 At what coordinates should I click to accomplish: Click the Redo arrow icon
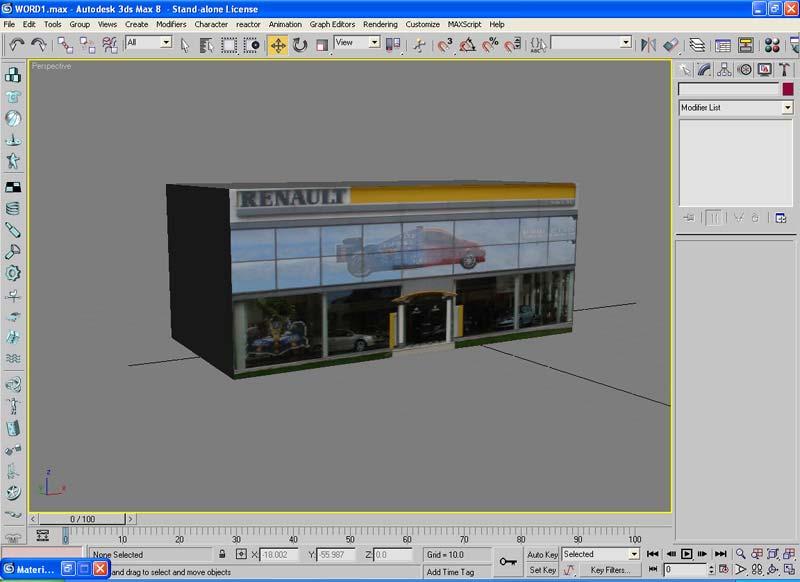[39, 45]
